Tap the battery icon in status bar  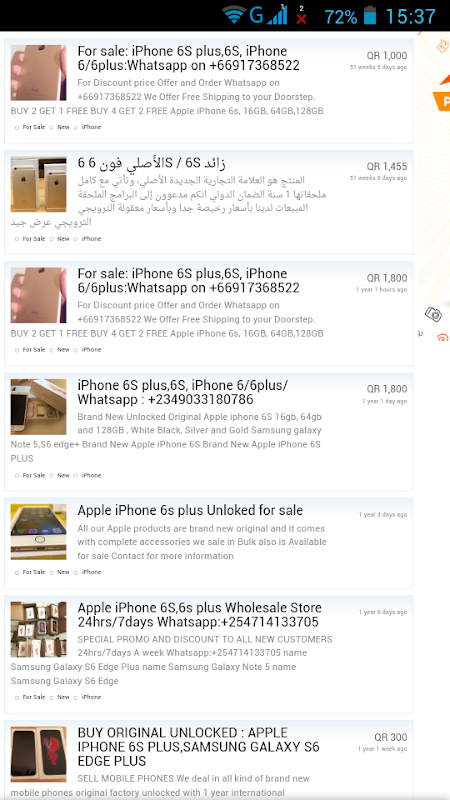pyautogui.click(x=370, y=15)
